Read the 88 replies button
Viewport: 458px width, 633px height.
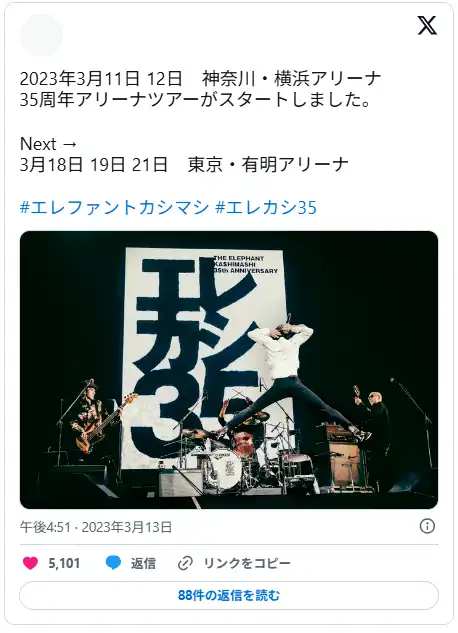coord(229,595)
